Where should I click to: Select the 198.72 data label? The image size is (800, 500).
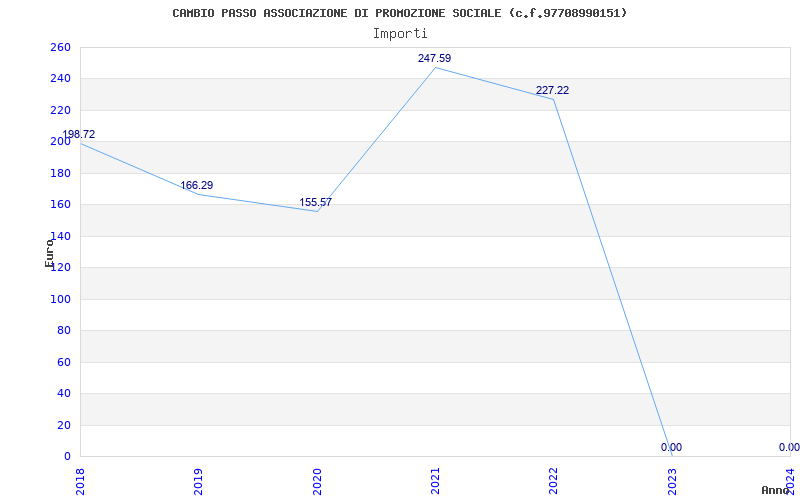79,135
